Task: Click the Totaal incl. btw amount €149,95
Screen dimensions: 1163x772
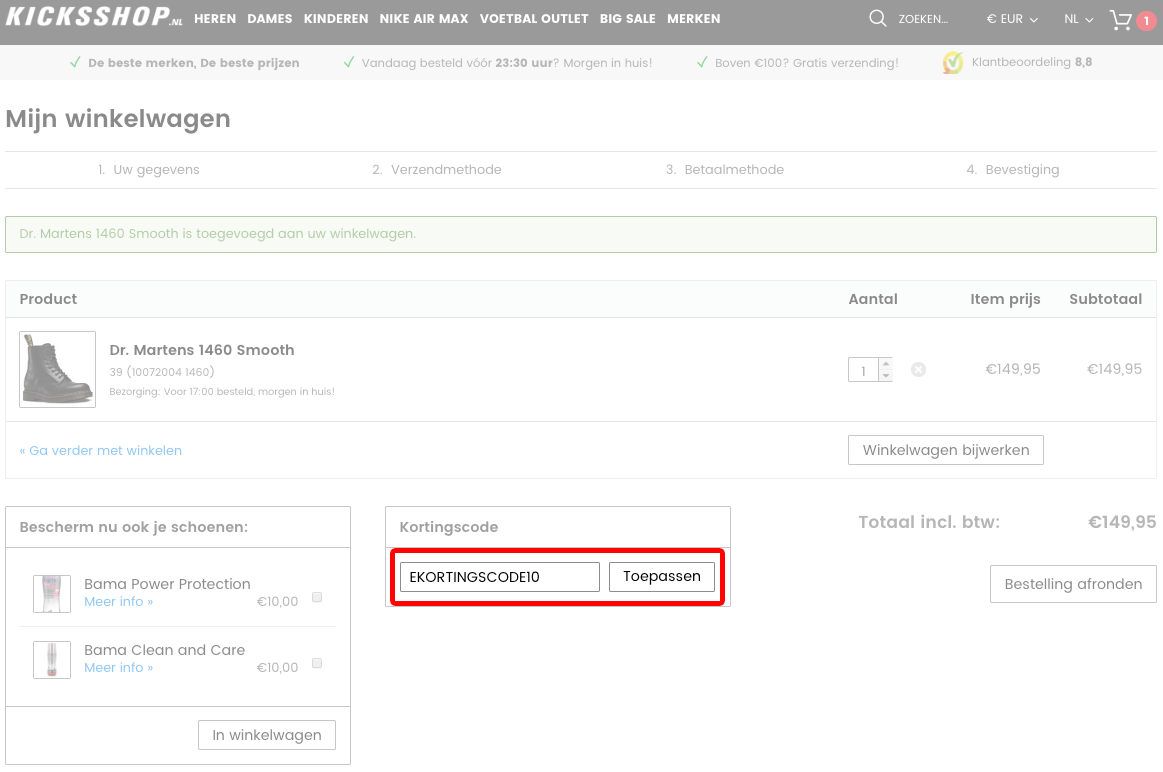Action: (x=1121, y=522)
